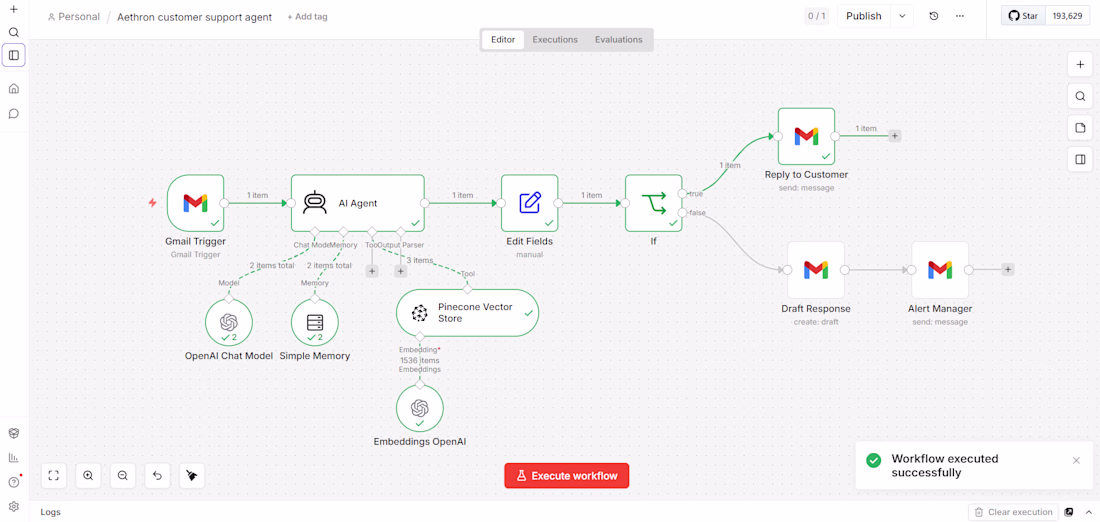
Task: Go to the home overview icon
Action: (13, 88)
